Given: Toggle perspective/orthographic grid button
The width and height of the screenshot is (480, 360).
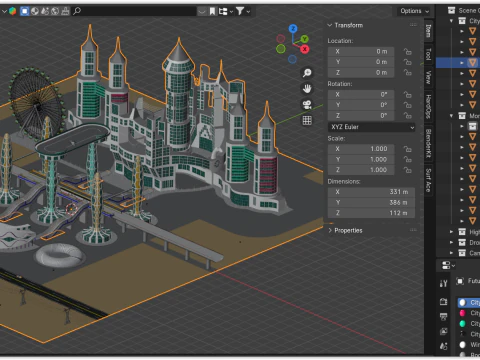Looking at the screenshot, I should click(x=307, y=120).
